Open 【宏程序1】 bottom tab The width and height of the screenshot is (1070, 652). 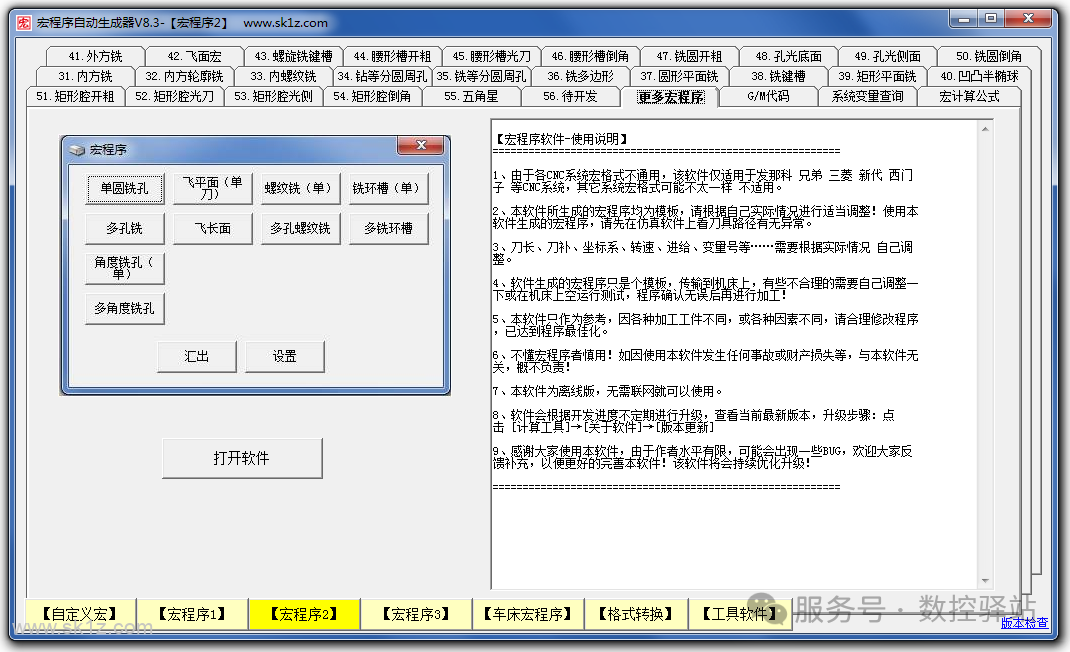[192, 614]
